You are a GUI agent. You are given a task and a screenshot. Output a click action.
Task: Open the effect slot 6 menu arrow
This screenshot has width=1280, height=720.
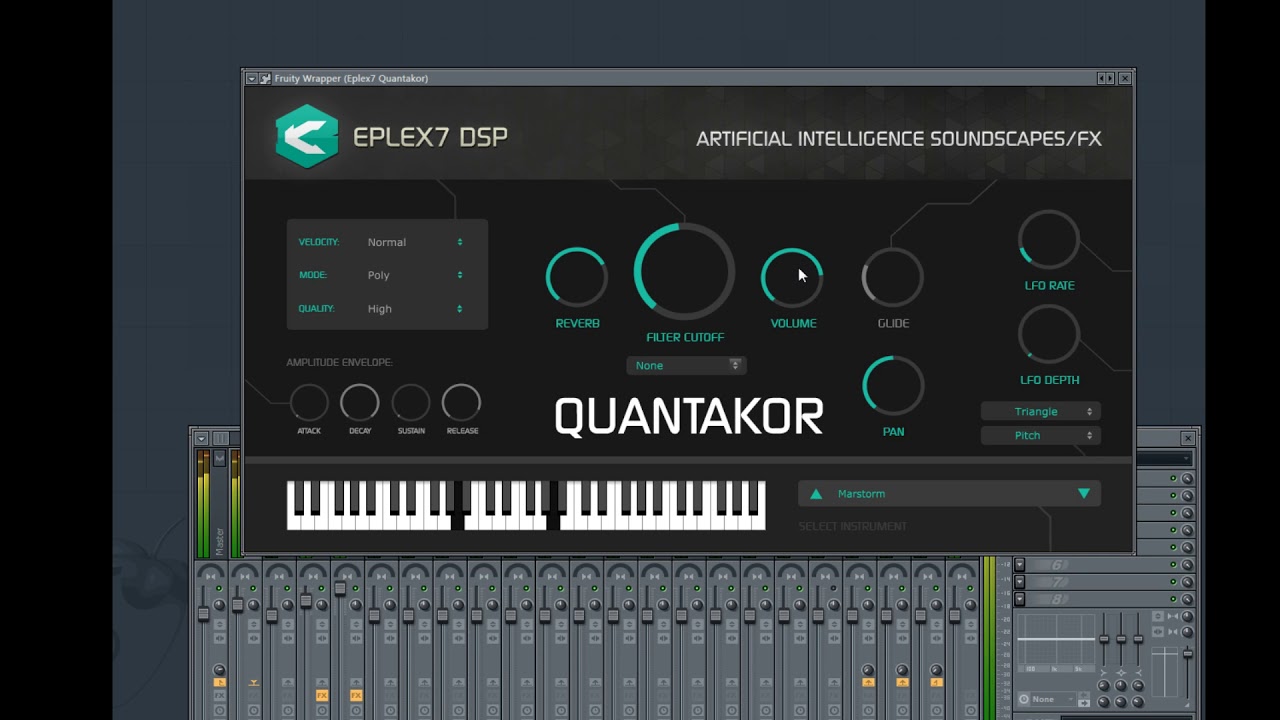pyautogui.click(x=1019, y=565)
